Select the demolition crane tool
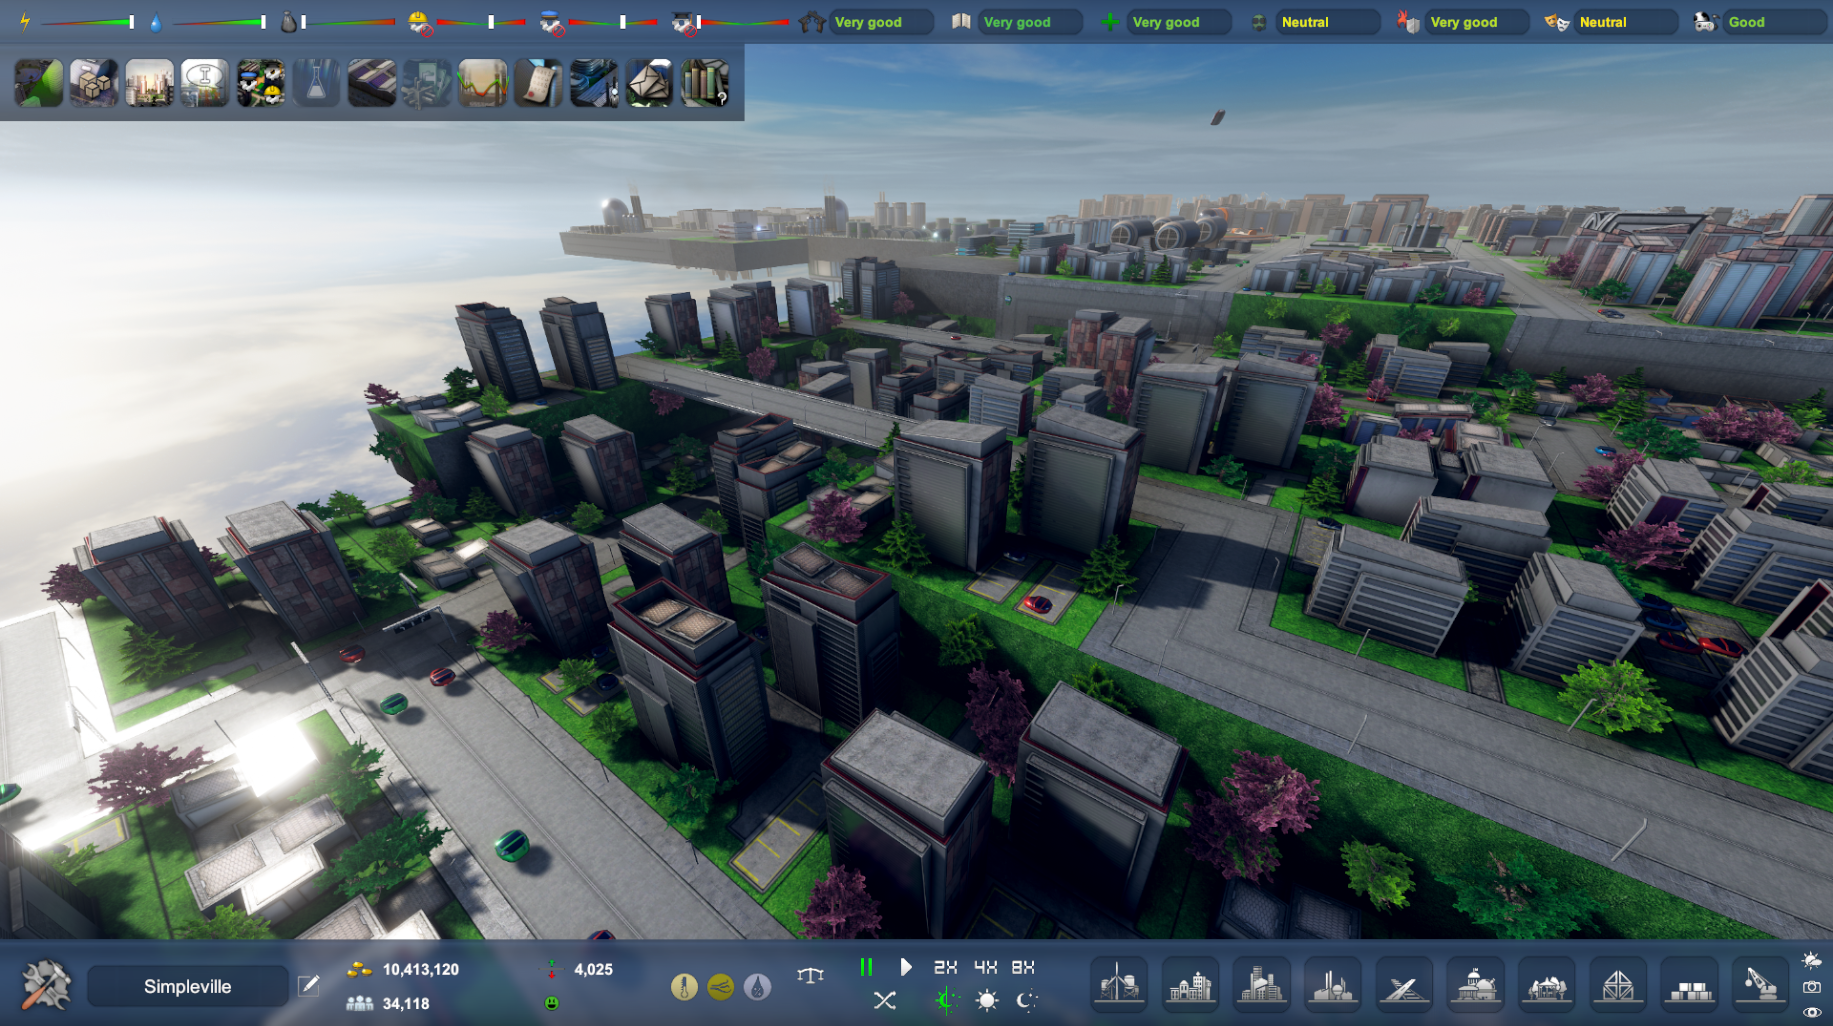This screenshot has height=1026, width=1833. pos(1760,984)
